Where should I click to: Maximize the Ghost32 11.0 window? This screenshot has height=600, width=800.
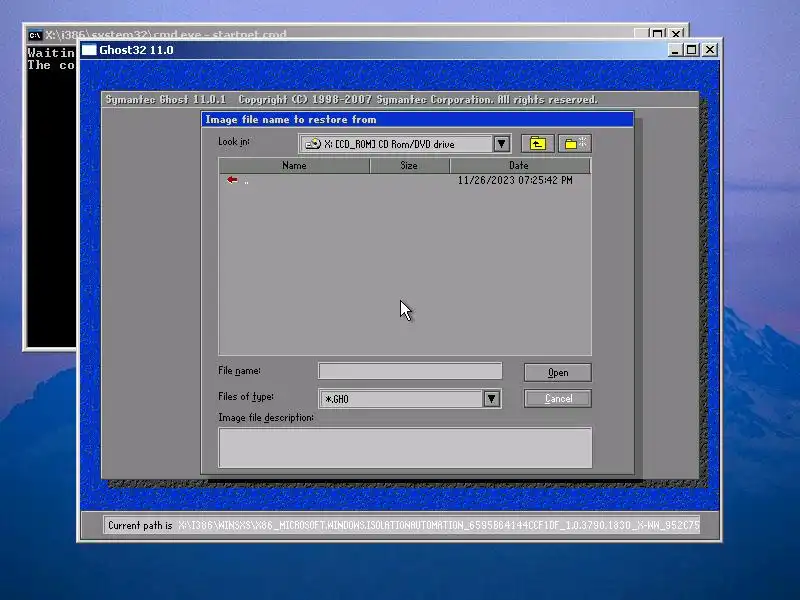click(692, 50)
